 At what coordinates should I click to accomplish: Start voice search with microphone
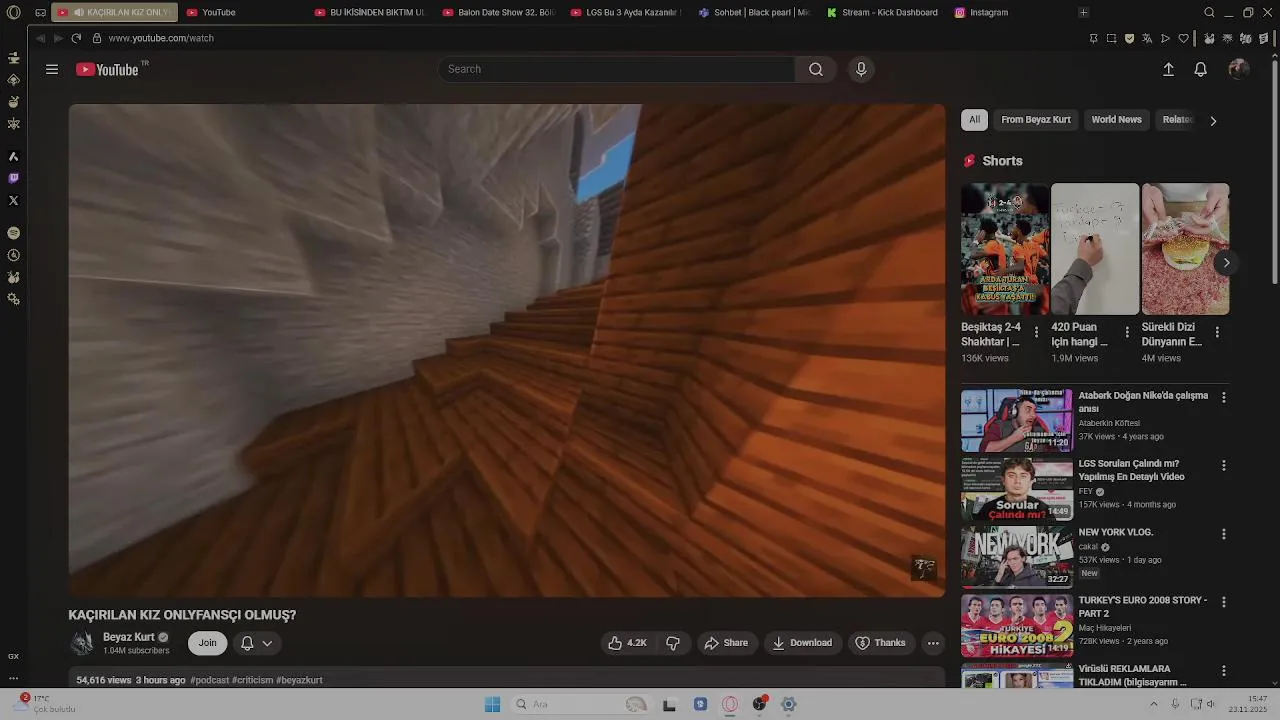pyautogui.click(x=861, y=69)
